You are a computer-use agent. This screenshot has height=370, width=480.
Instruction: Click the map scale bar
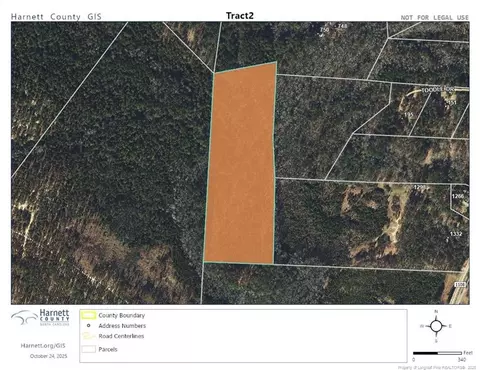pyautogui.click(x=438, y=353)
